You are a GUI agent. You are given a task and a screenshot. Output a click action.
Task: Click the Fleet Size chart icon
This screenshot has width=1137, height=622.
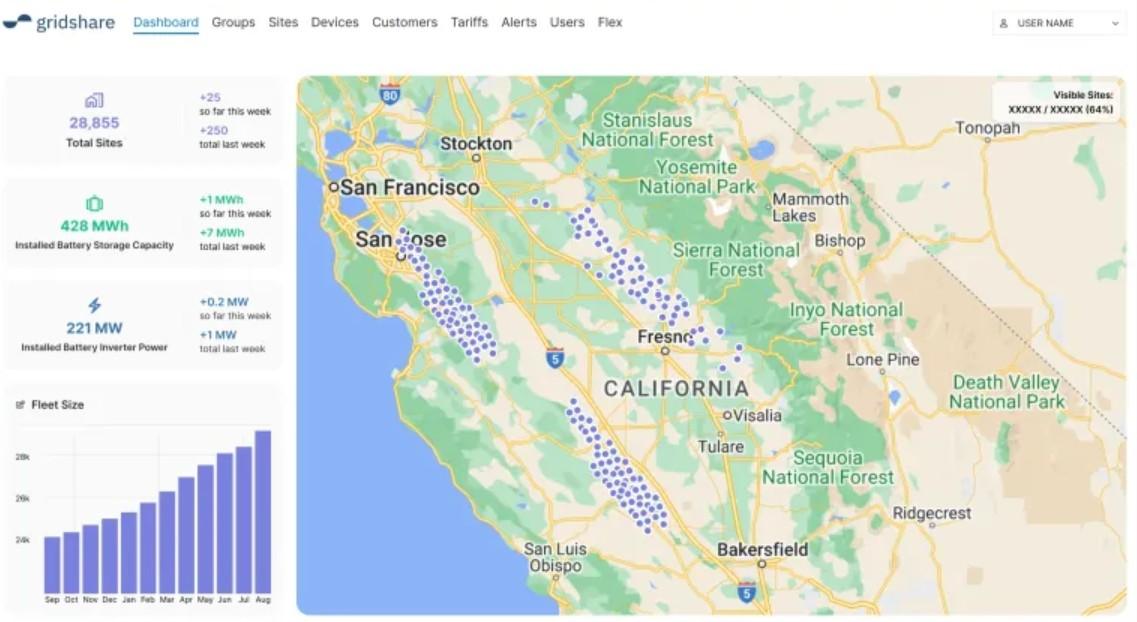pyautogui.click(x=20, y=405)
